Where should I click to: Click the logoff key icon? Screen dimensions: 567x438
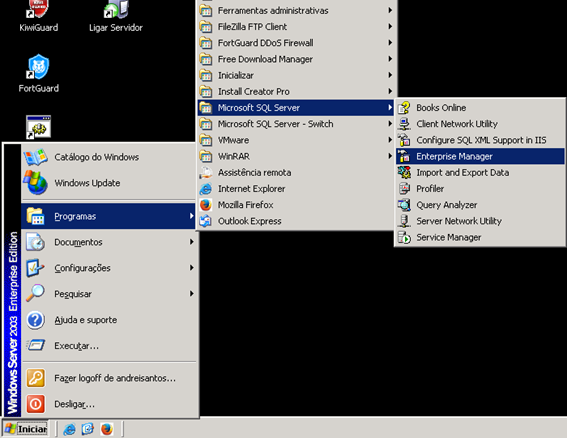coord(35,378)
